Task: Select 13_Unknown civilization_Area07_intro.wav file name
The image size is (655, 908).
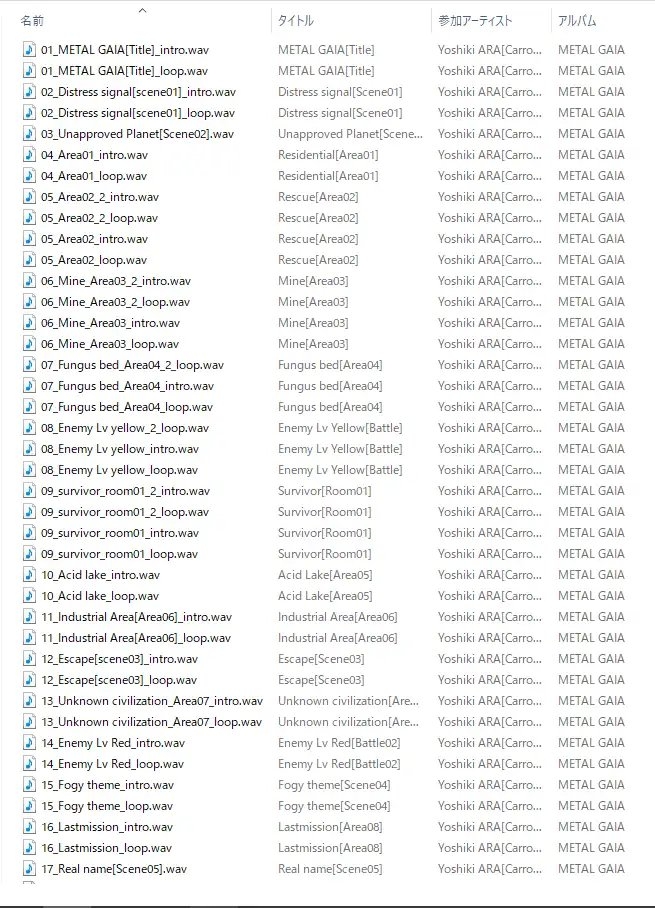Action: pos(151,701)
